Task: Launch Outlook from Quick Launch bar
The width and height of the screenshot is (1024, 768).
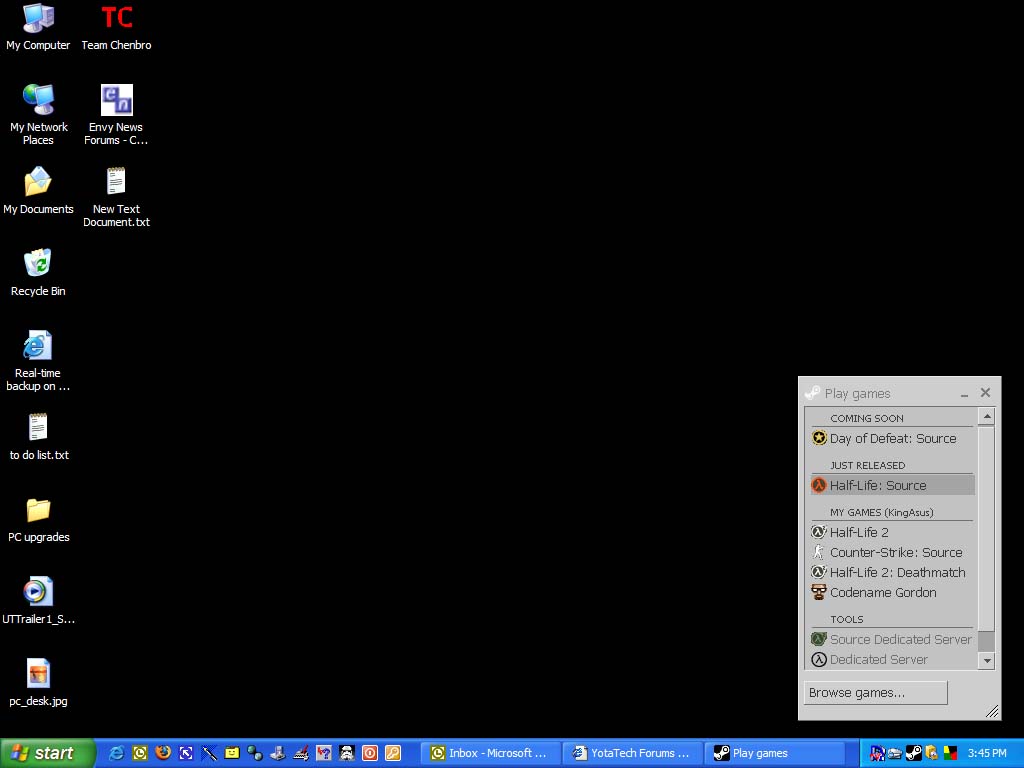Action: click(x=140, y=753)
